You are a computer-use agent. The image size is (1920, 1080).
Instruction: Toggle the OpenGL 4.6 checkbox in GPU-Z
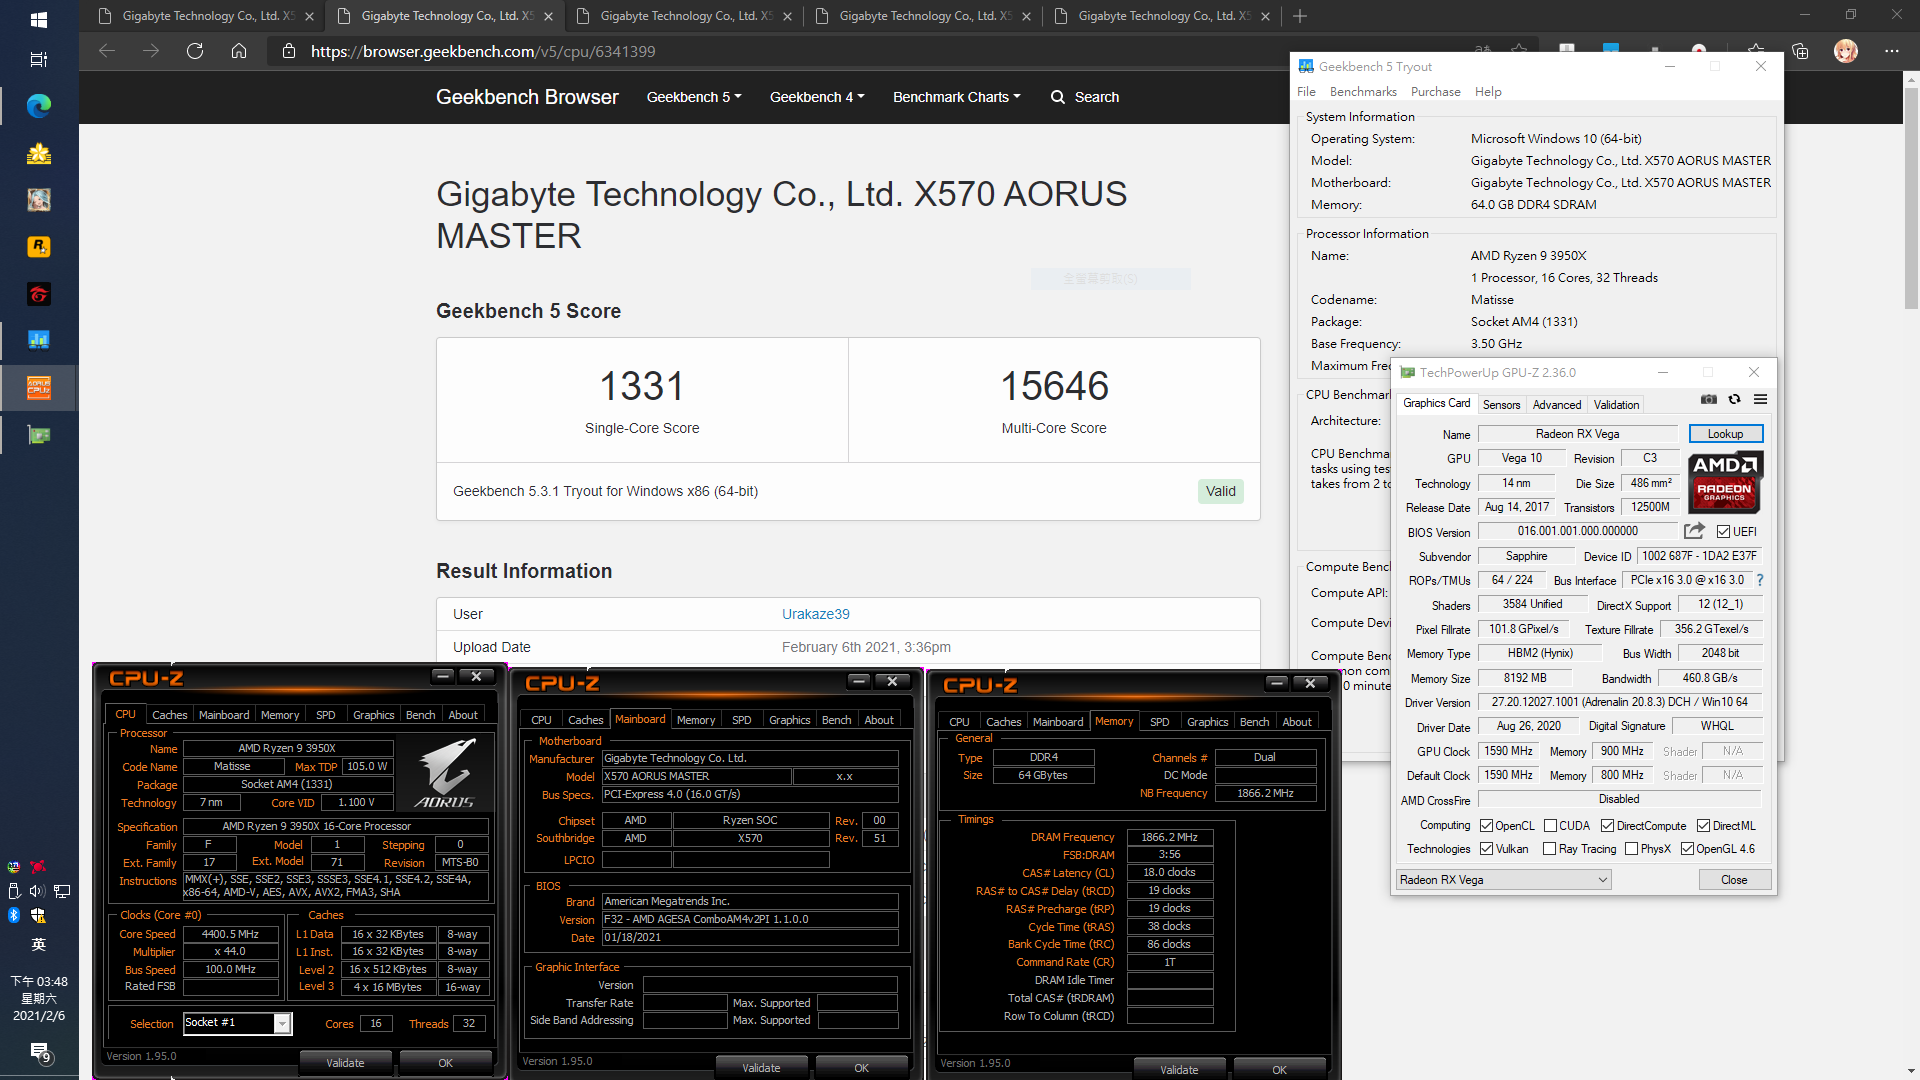click(1688, 849)
